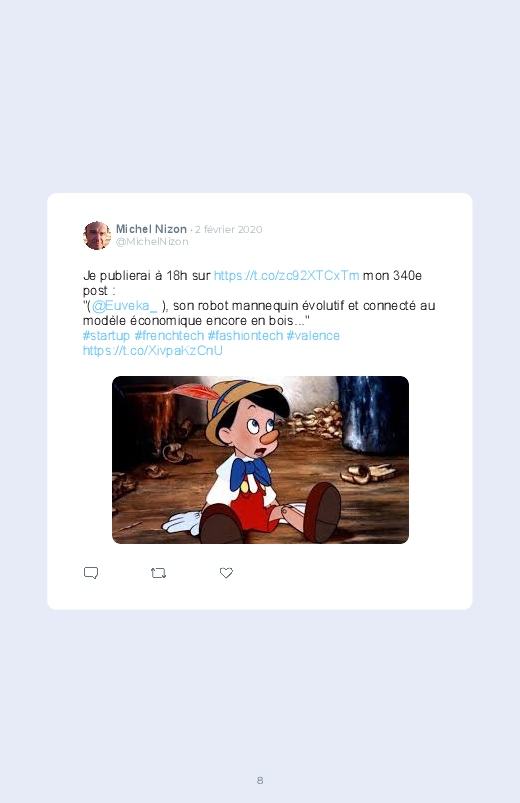The height and width of the screenshot is (803, 520).
Task: Select the #valence hashtag
Action: click(313, 335)
